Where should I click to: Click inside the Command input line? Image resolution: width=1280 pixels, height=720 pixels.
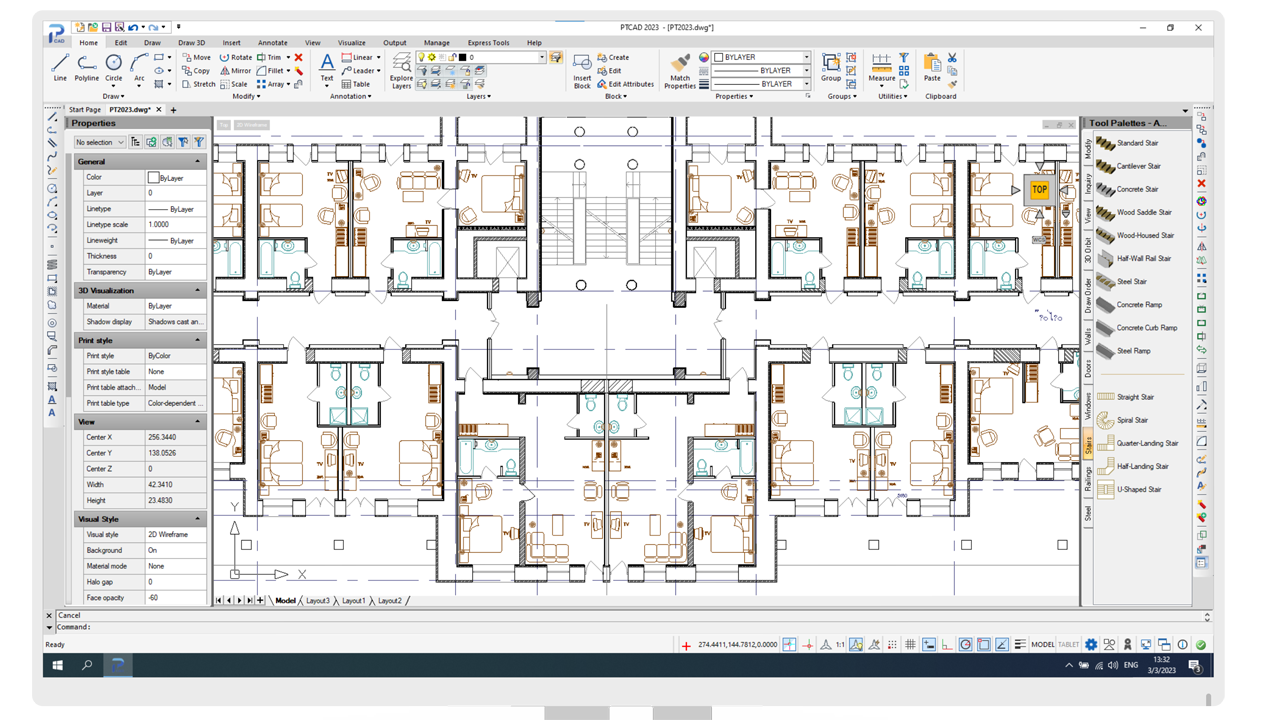(x=120, y=628)
